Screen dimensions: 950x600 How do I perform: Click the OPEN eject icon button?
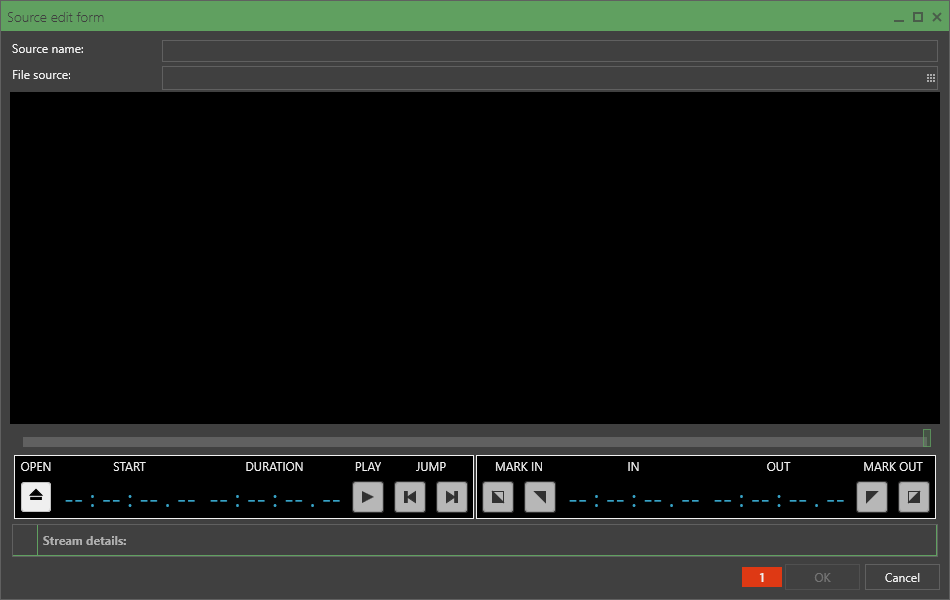tap(36, 497)
